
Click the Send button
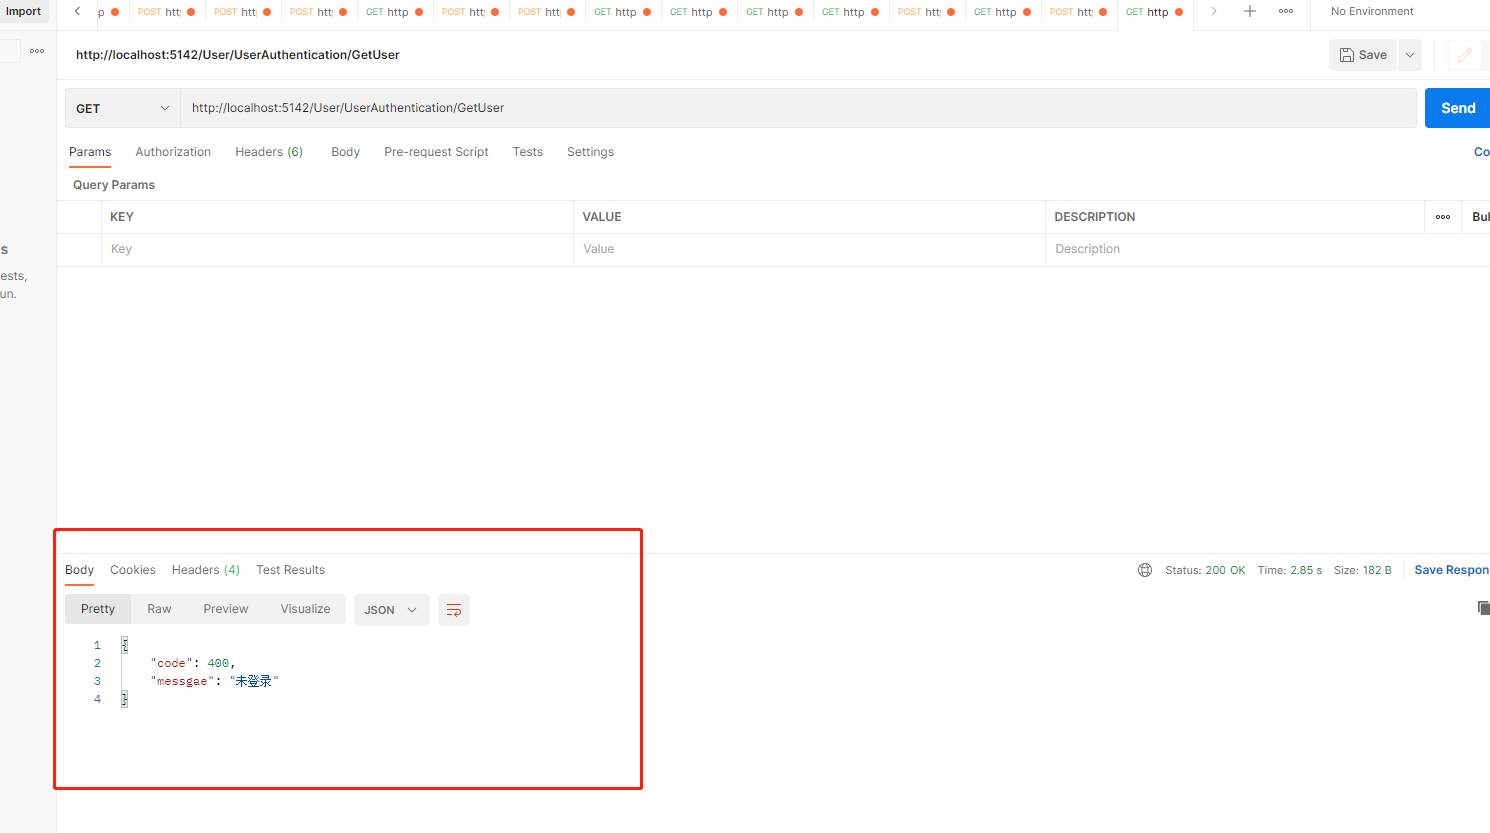coord(1457,107)
